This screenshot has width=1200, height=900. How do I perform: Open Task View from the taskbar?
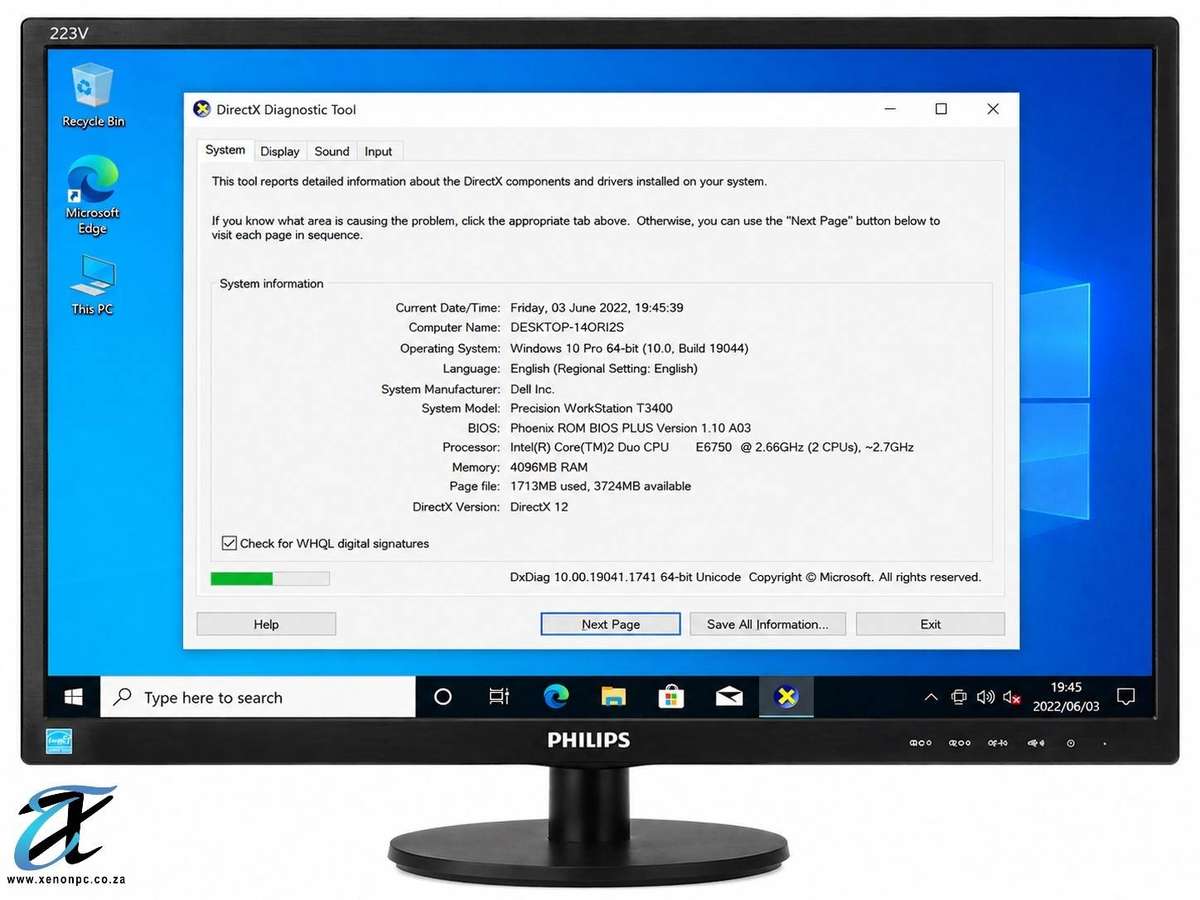pyautogui.click(x=499, y=697)
